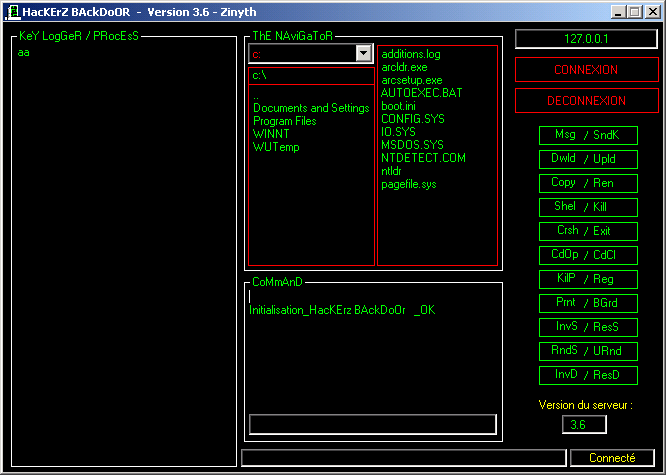
Task: Select additions.log in the file list
Action: tap(410, 54)
